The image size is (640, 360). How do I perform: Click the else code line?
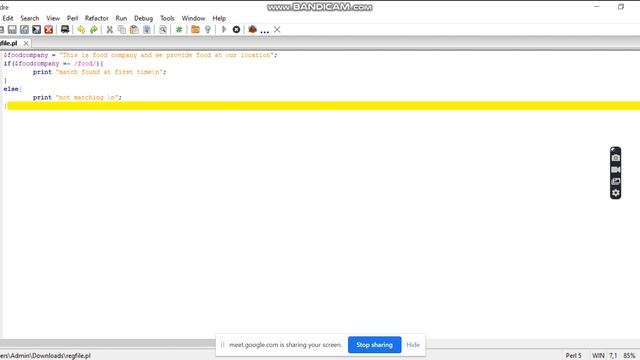(x=12, y=89)
